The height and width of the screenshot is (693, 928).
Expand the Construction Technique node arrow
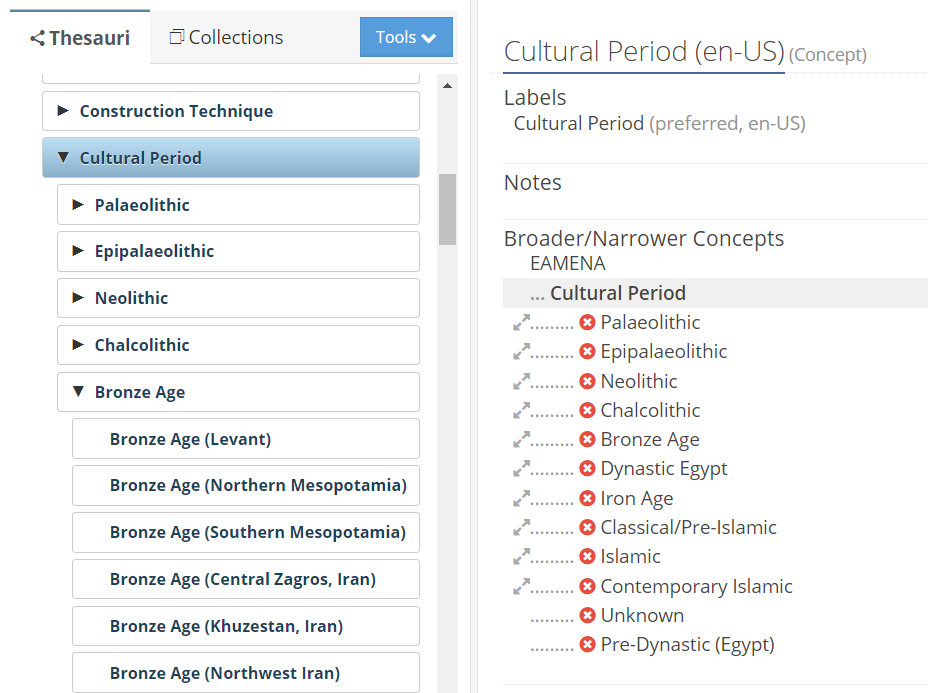[63, 111]
